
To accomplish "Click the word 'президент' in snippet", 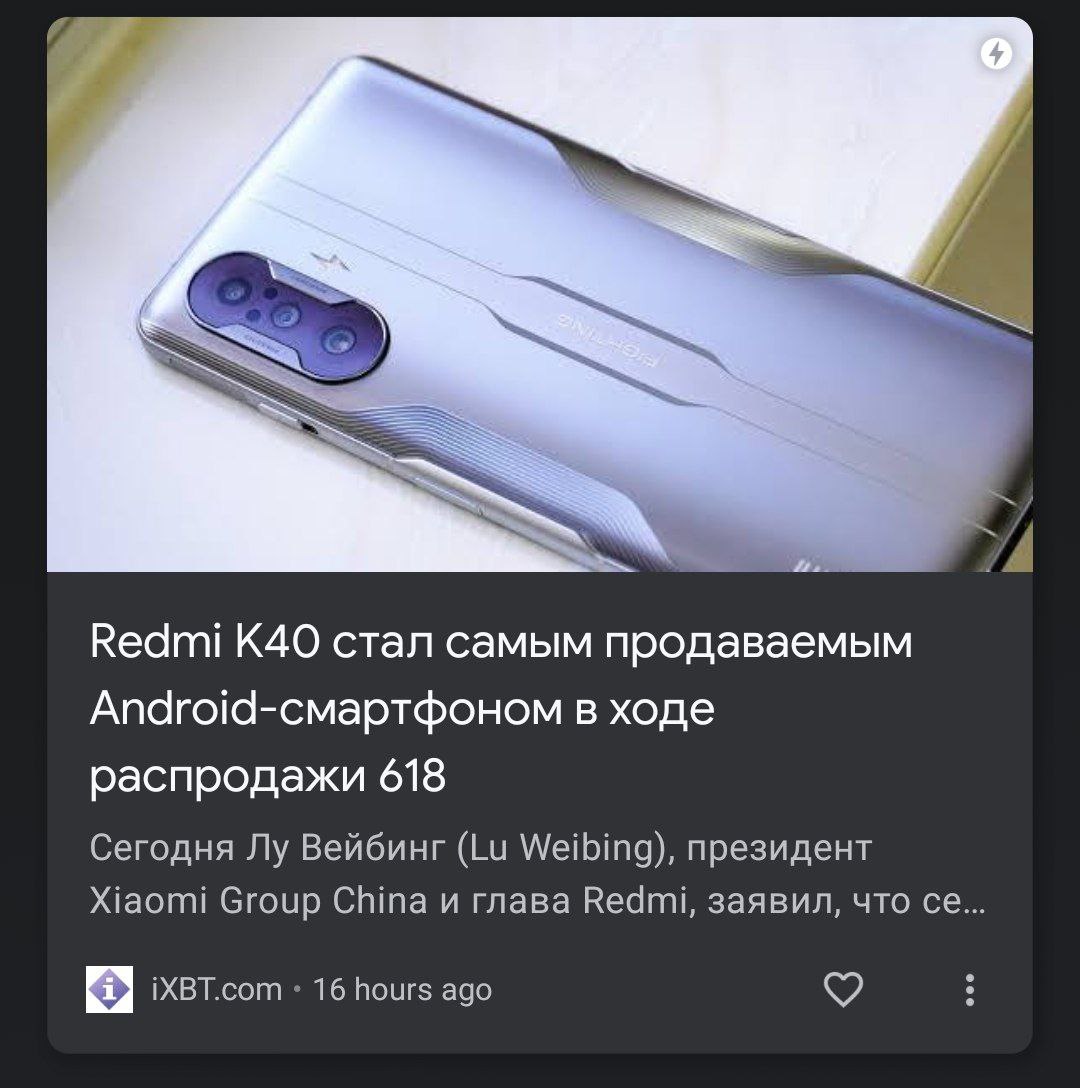I will point(779,848).
